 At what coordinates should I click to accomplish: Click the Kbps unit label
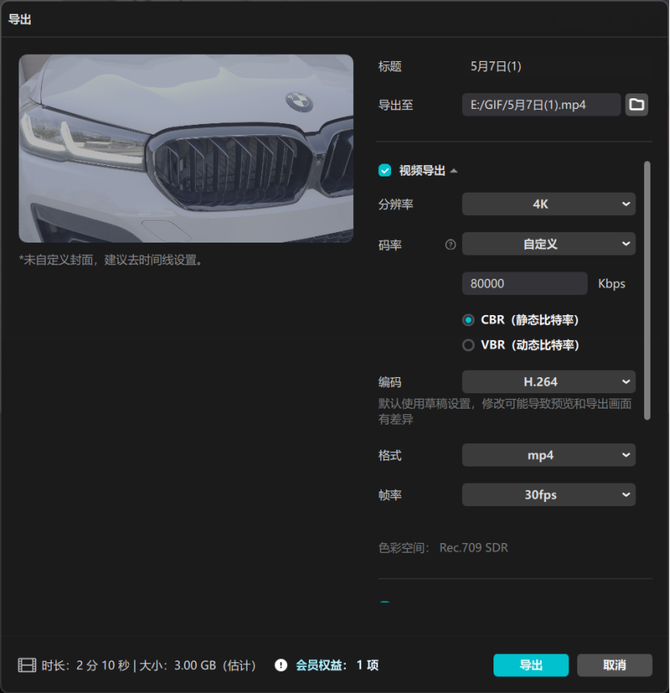click(611, 284)
